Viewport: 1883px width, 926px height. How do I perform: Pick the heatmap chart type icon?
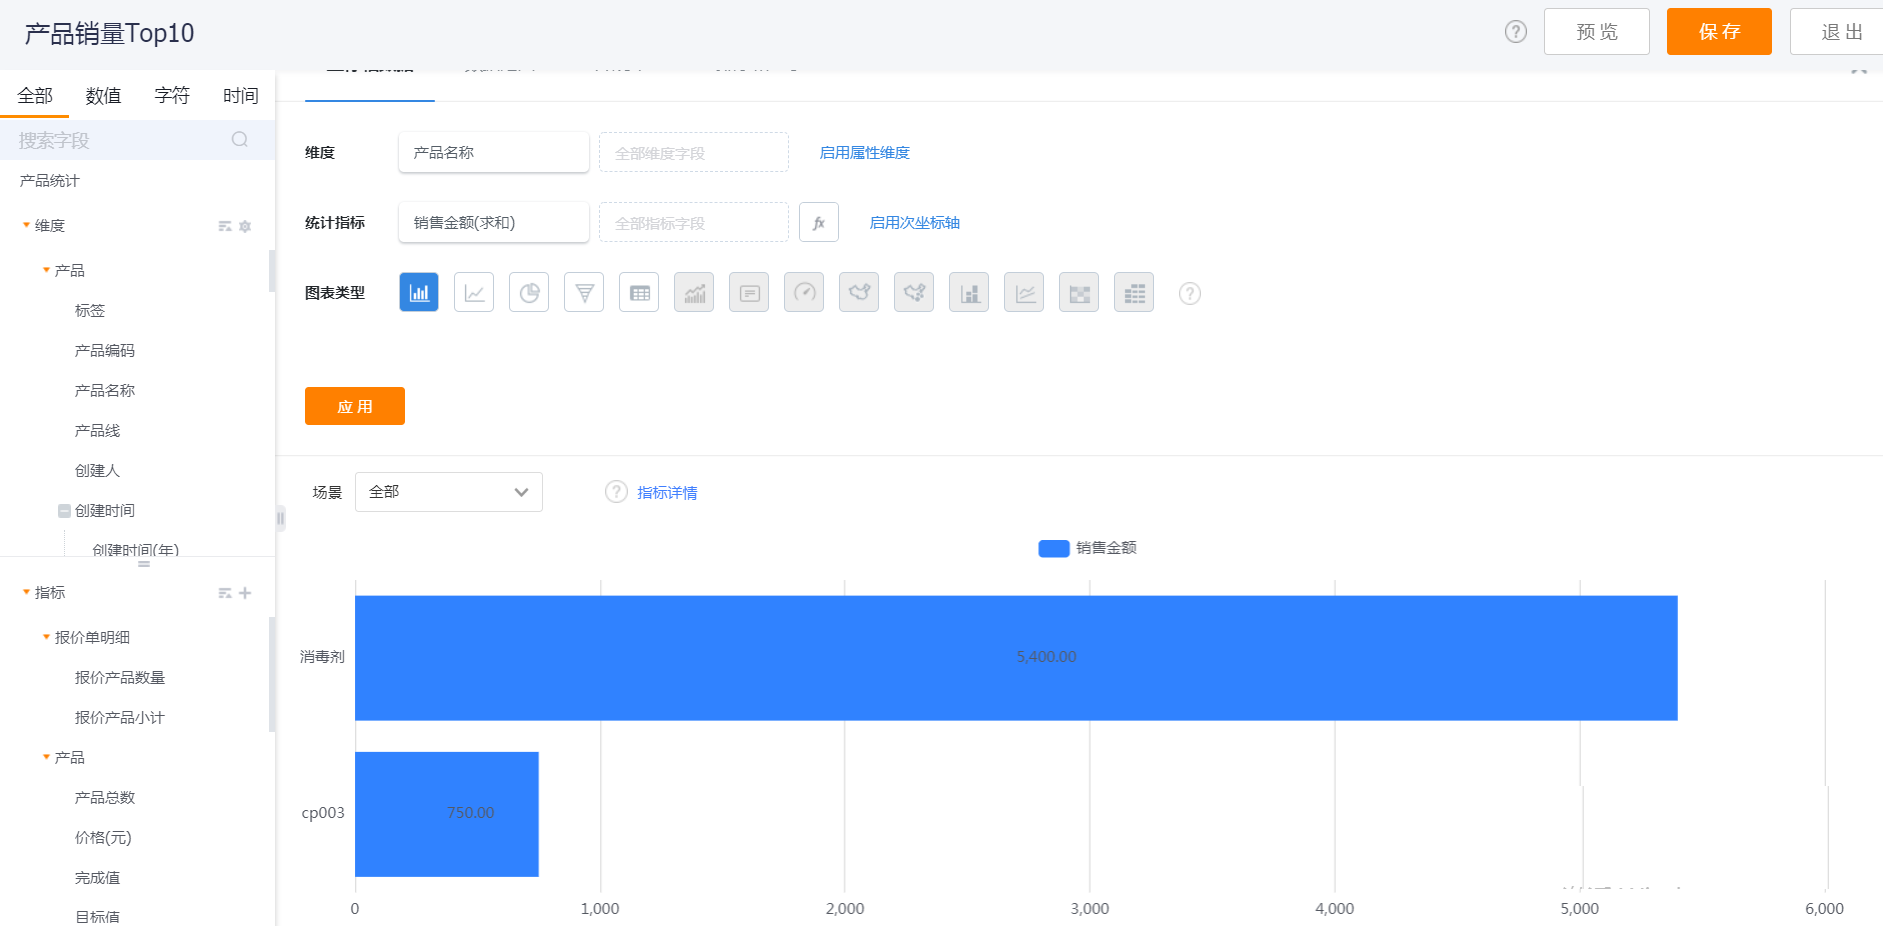pos(1079,292)
